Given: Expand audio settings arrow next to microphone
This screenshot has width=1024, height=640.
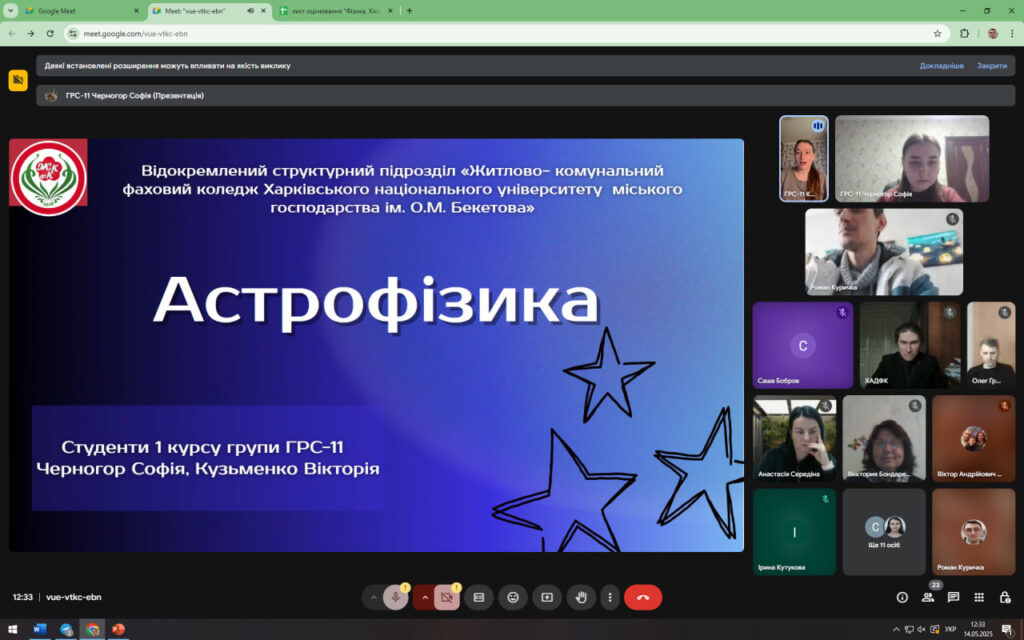Looking at the screenshot, I should (374, 597).
